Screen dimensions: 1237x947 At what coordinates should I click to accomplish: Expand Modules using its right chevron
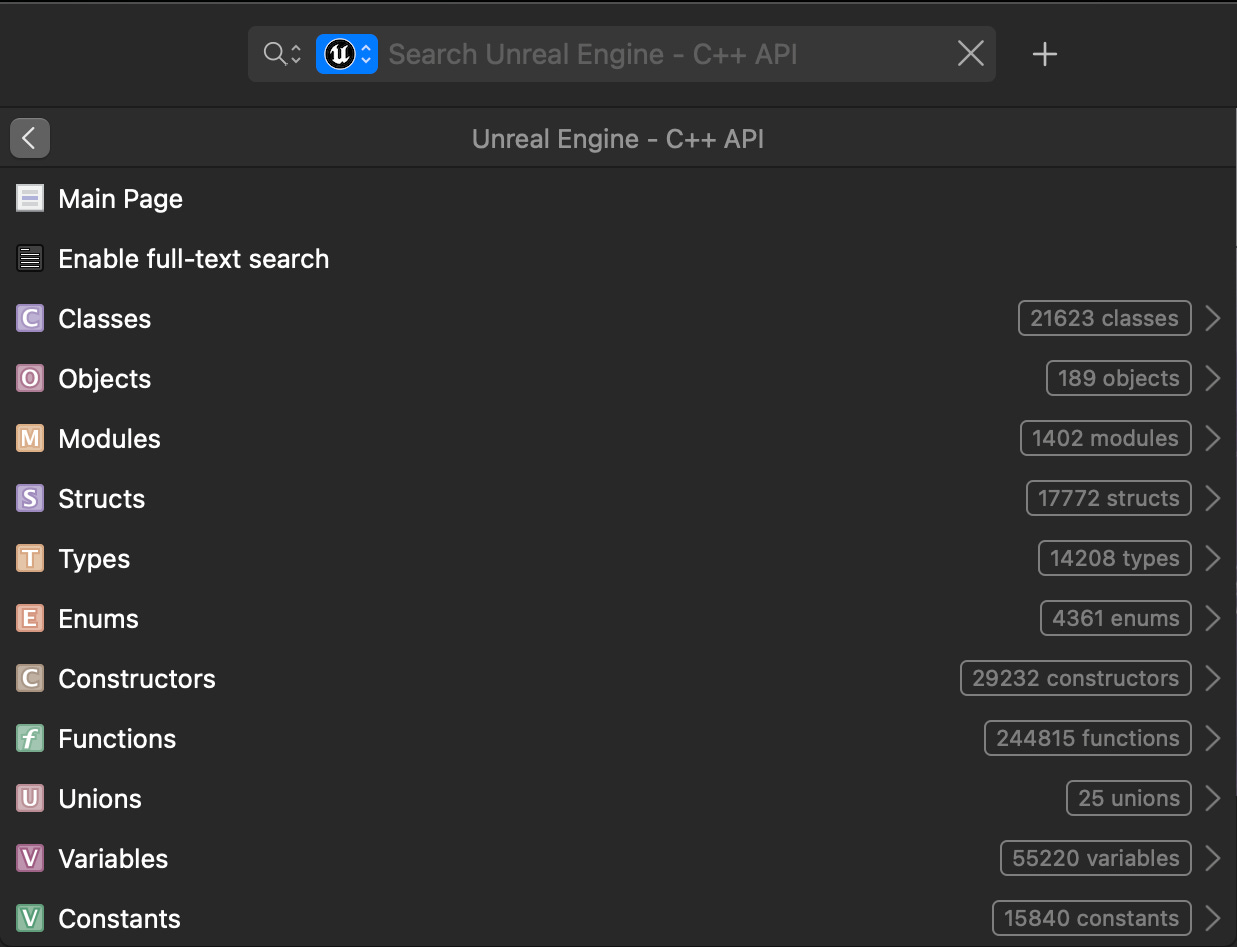pos(1213,439)
